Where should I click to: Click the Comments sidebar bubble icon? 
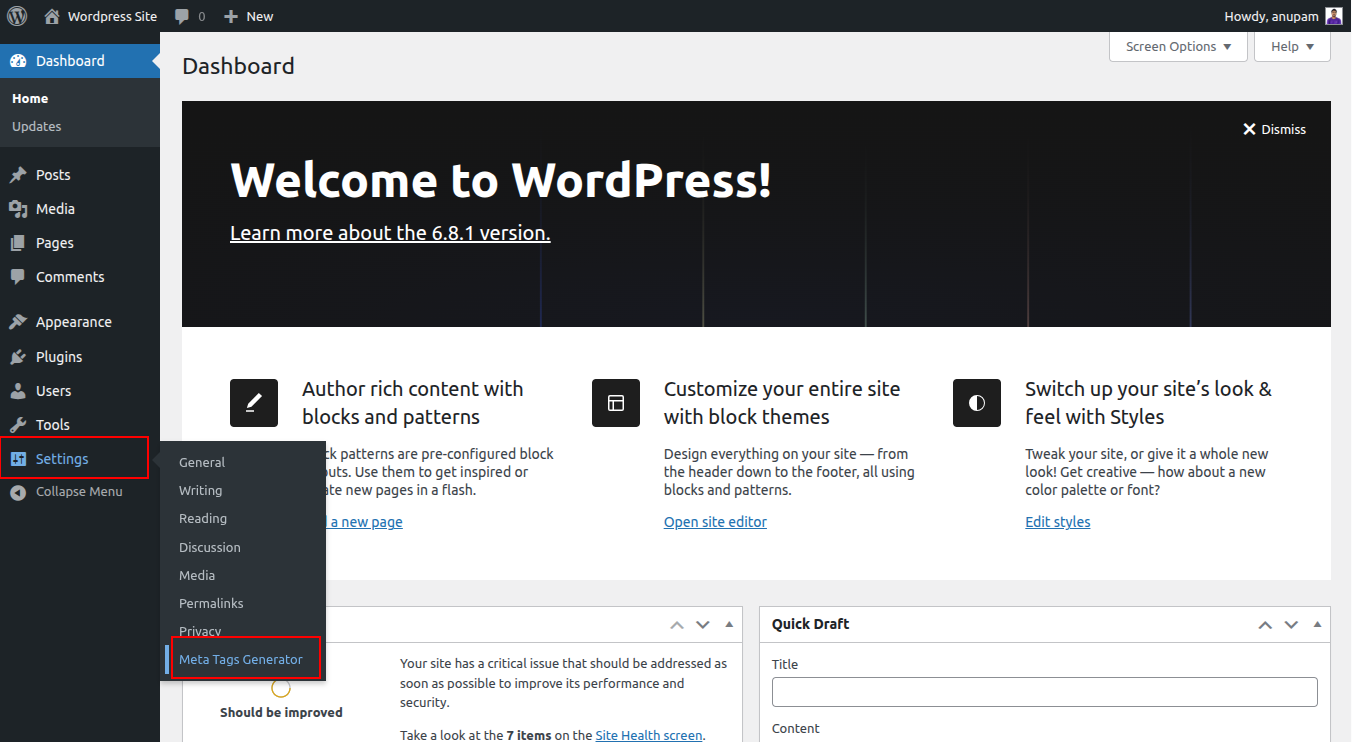pyautogui.click(x=18, y=277)
